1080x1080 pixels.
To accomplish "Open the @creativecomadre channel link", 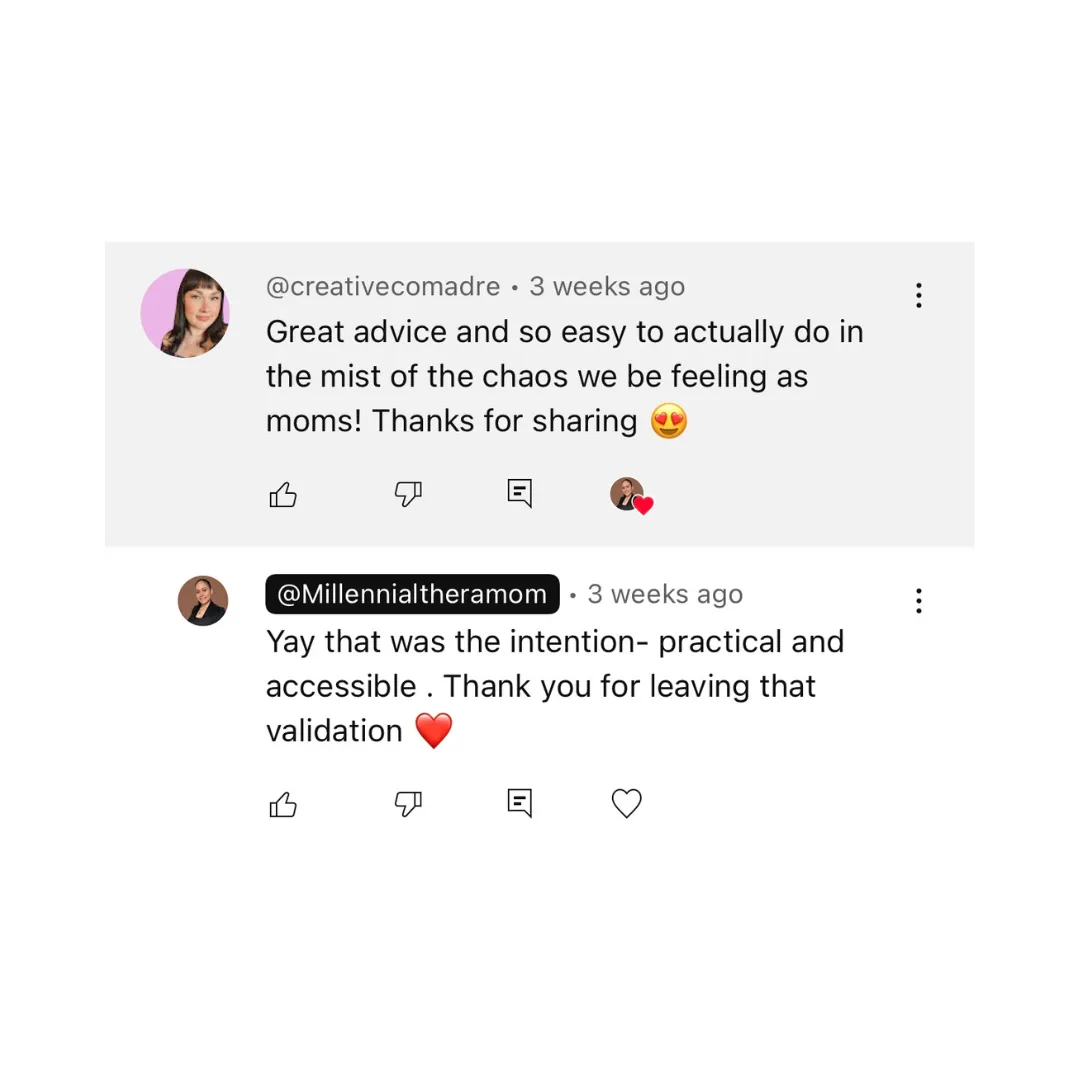I will coord(382,286).
